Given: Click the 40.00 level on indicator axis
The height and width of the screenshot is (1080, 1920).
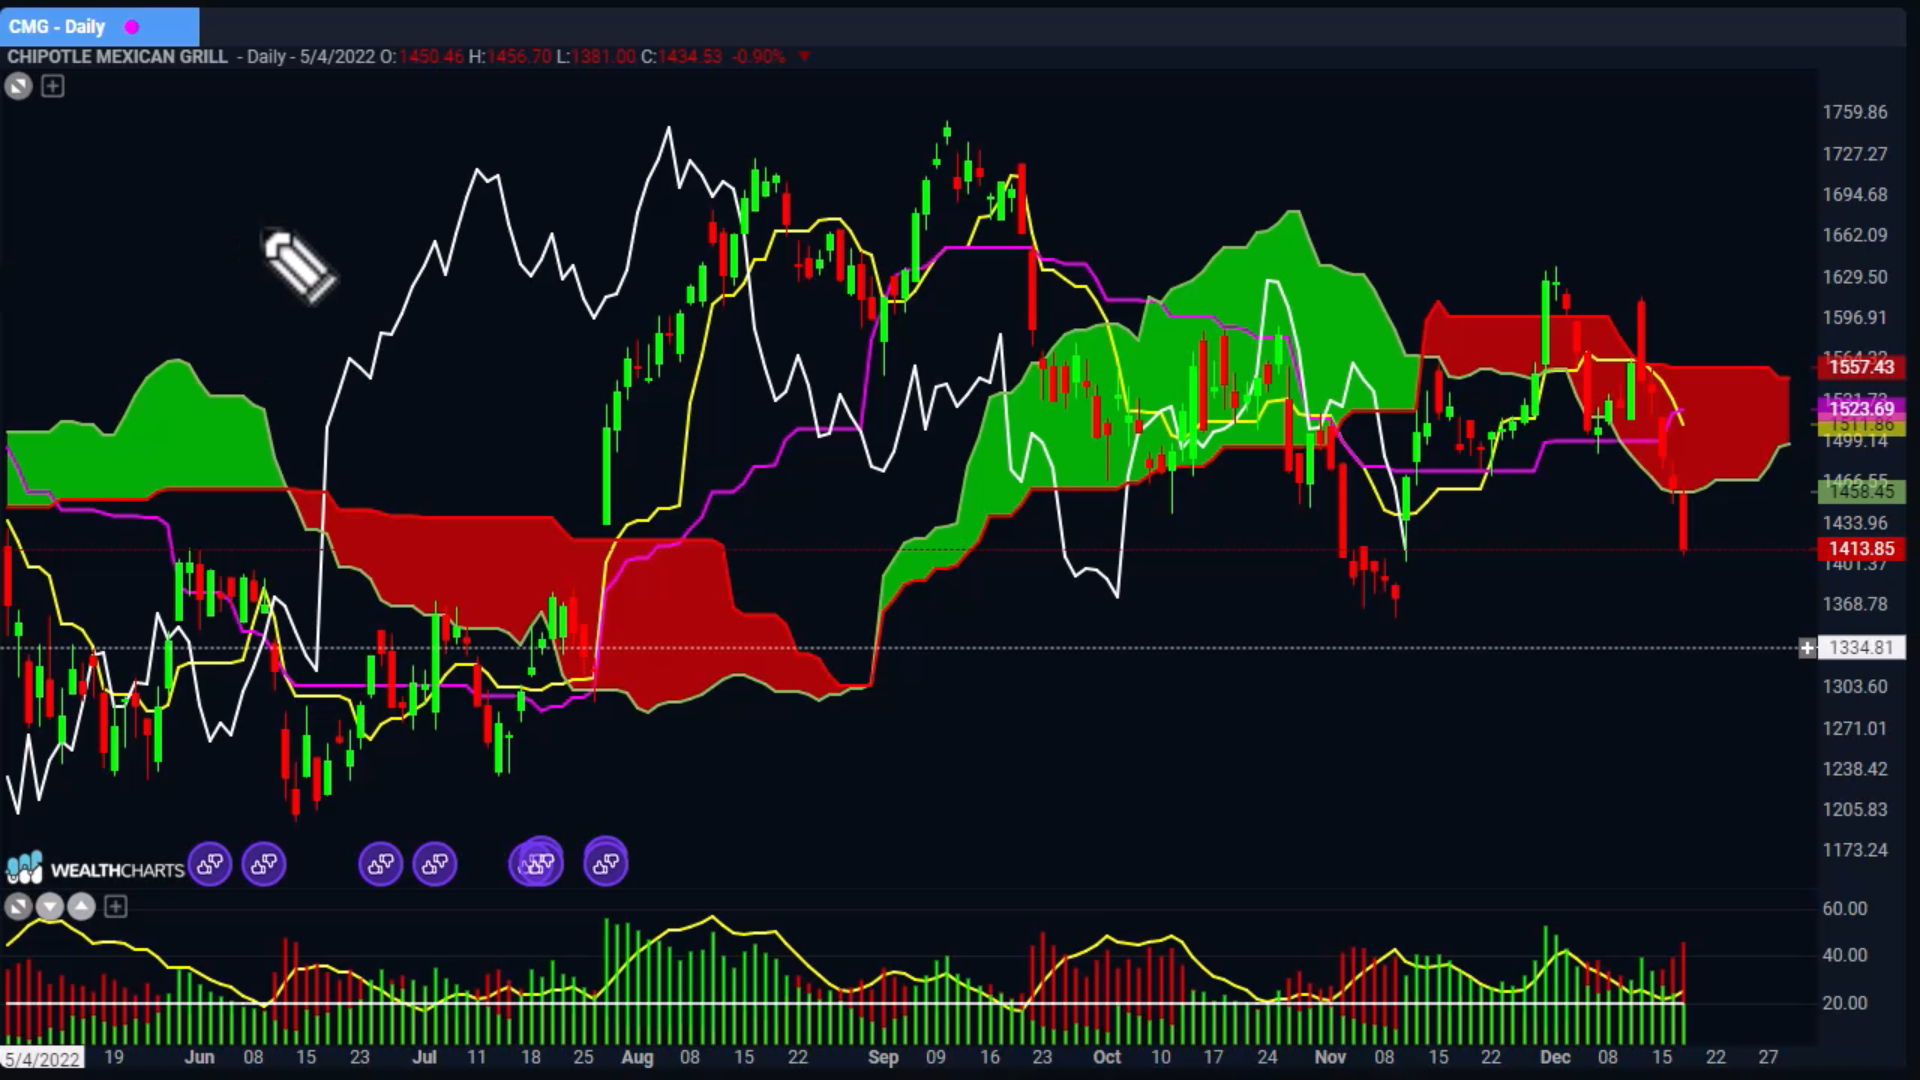Looking at the screenshot, I should (x=1844, y=955).
